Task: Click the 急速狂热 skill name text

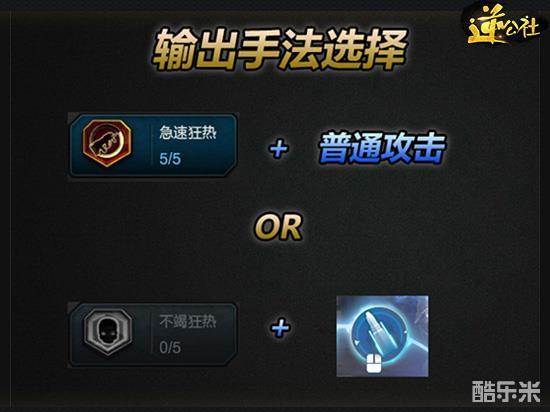Action: click(188, 133)
